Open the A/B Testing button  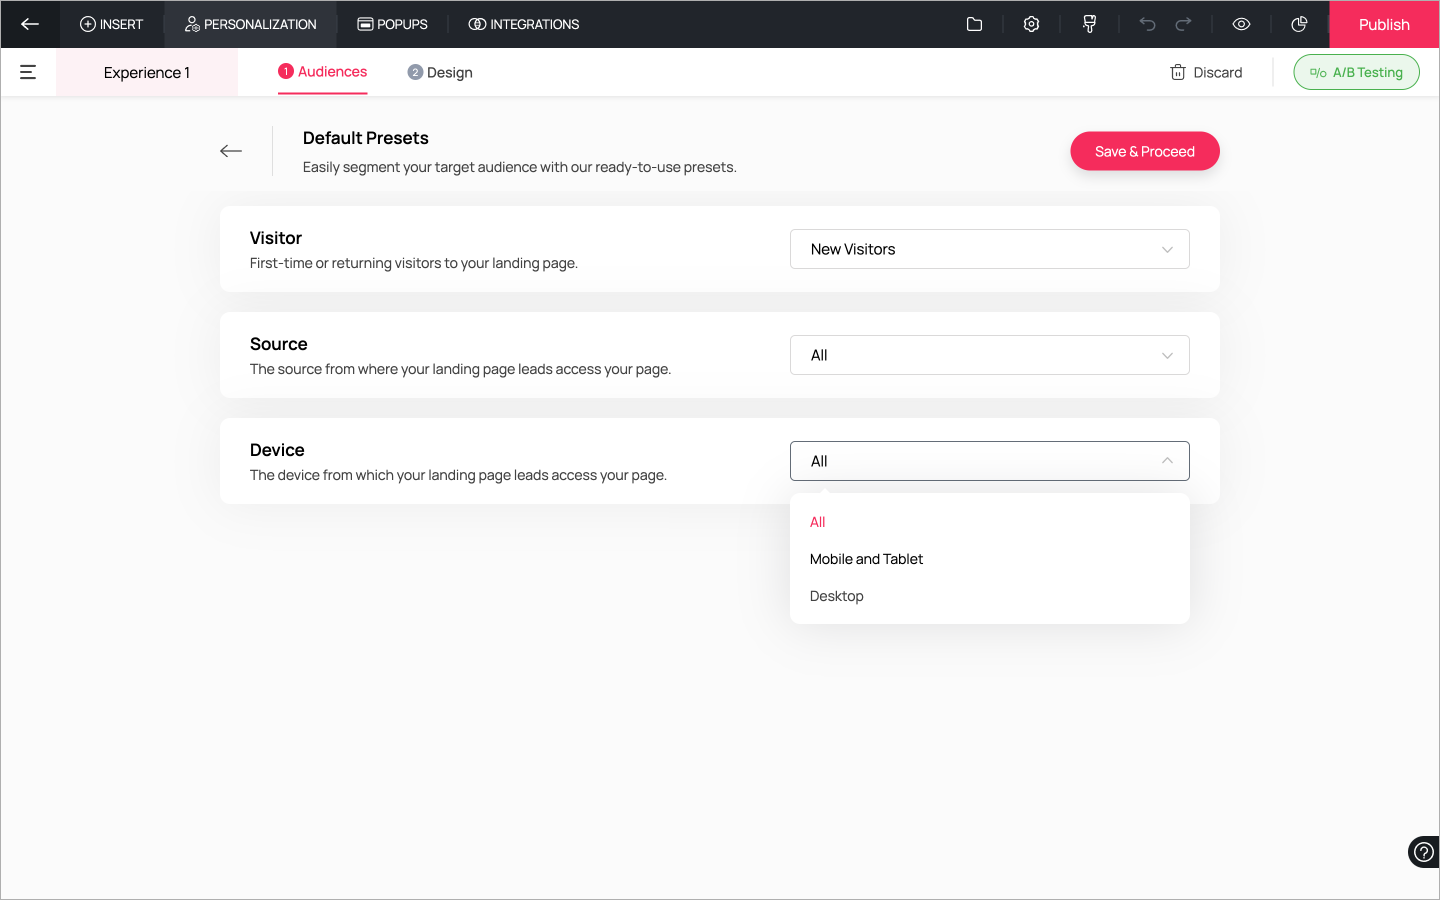point(1356,72)
